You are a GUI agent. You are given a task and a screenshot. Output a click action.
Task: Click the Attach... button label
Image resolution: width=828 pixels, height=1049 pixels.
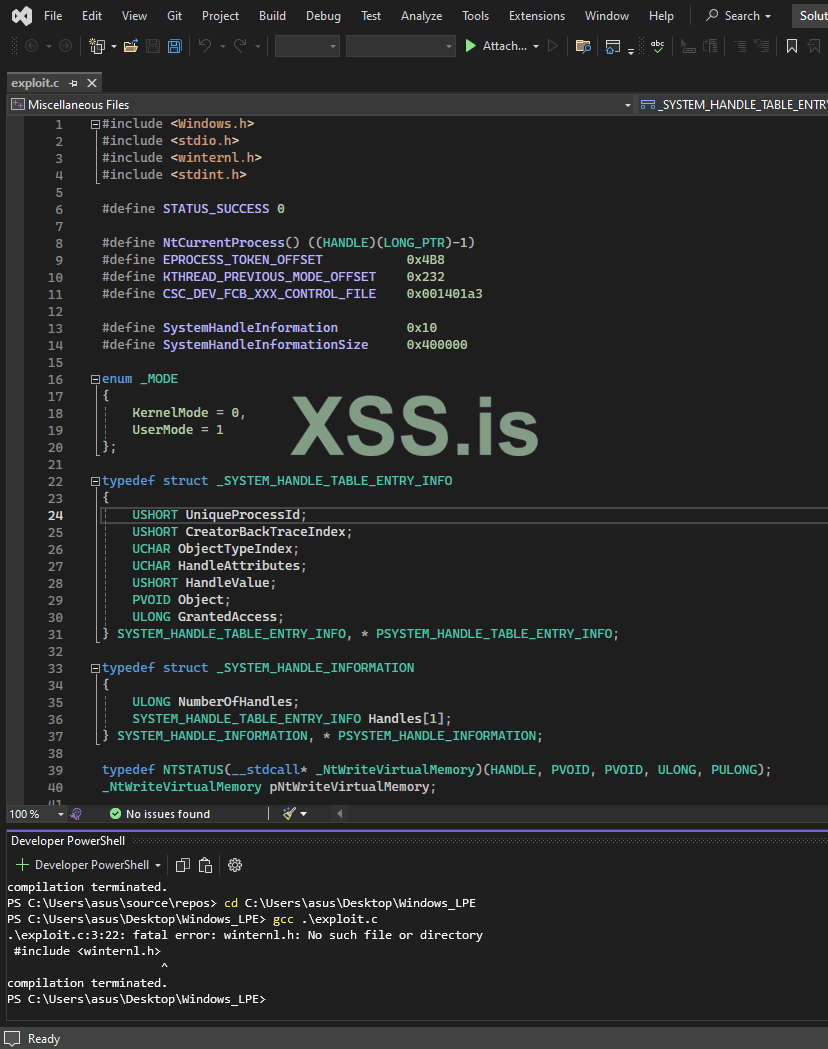pyautogui.click(x=505, y=45)
